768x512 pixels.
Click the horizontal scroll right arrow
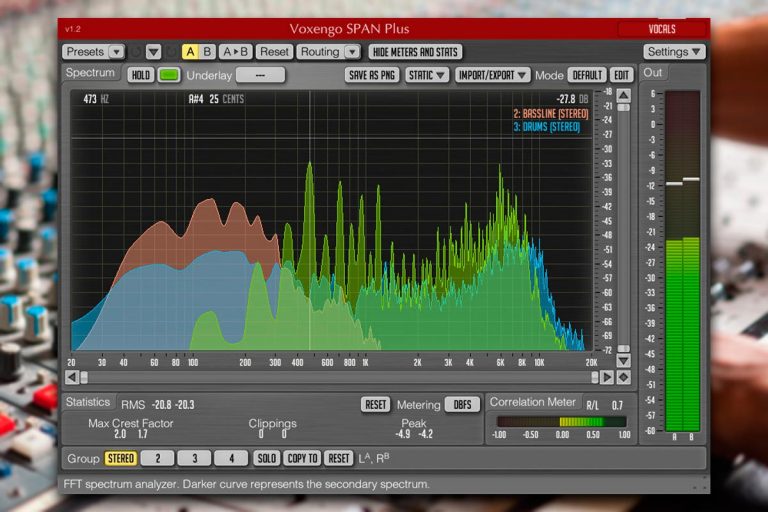[x=607, y=377]
